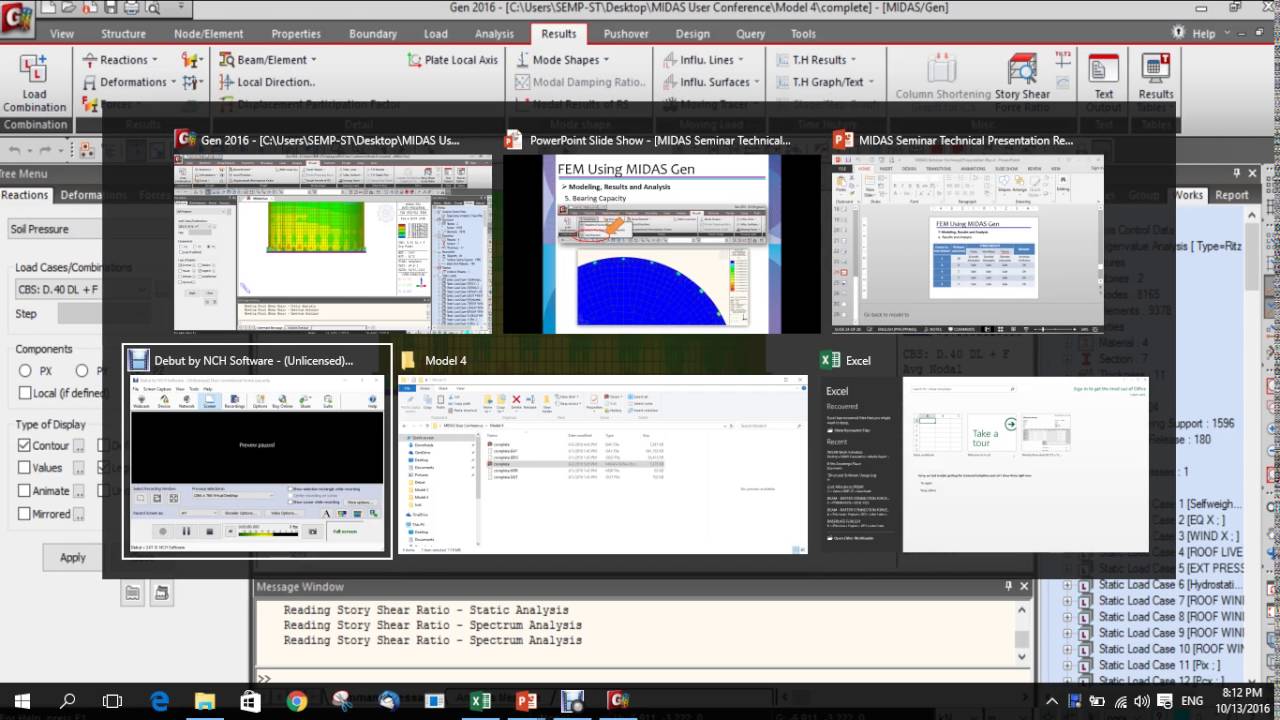Expand the Deformations dropdown arrow

click(173, 82)
